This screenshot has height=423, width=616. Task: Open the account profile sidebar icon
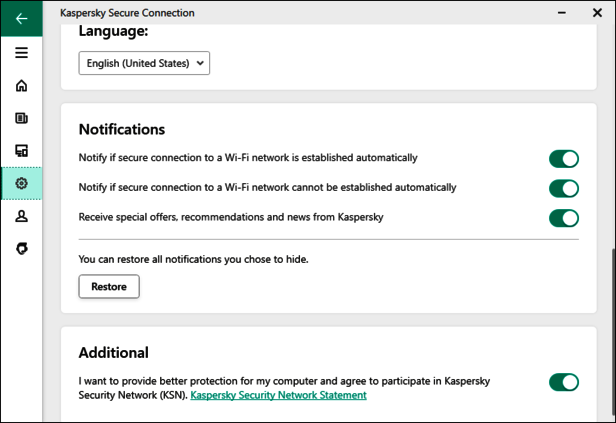click(x=21, y=216)
